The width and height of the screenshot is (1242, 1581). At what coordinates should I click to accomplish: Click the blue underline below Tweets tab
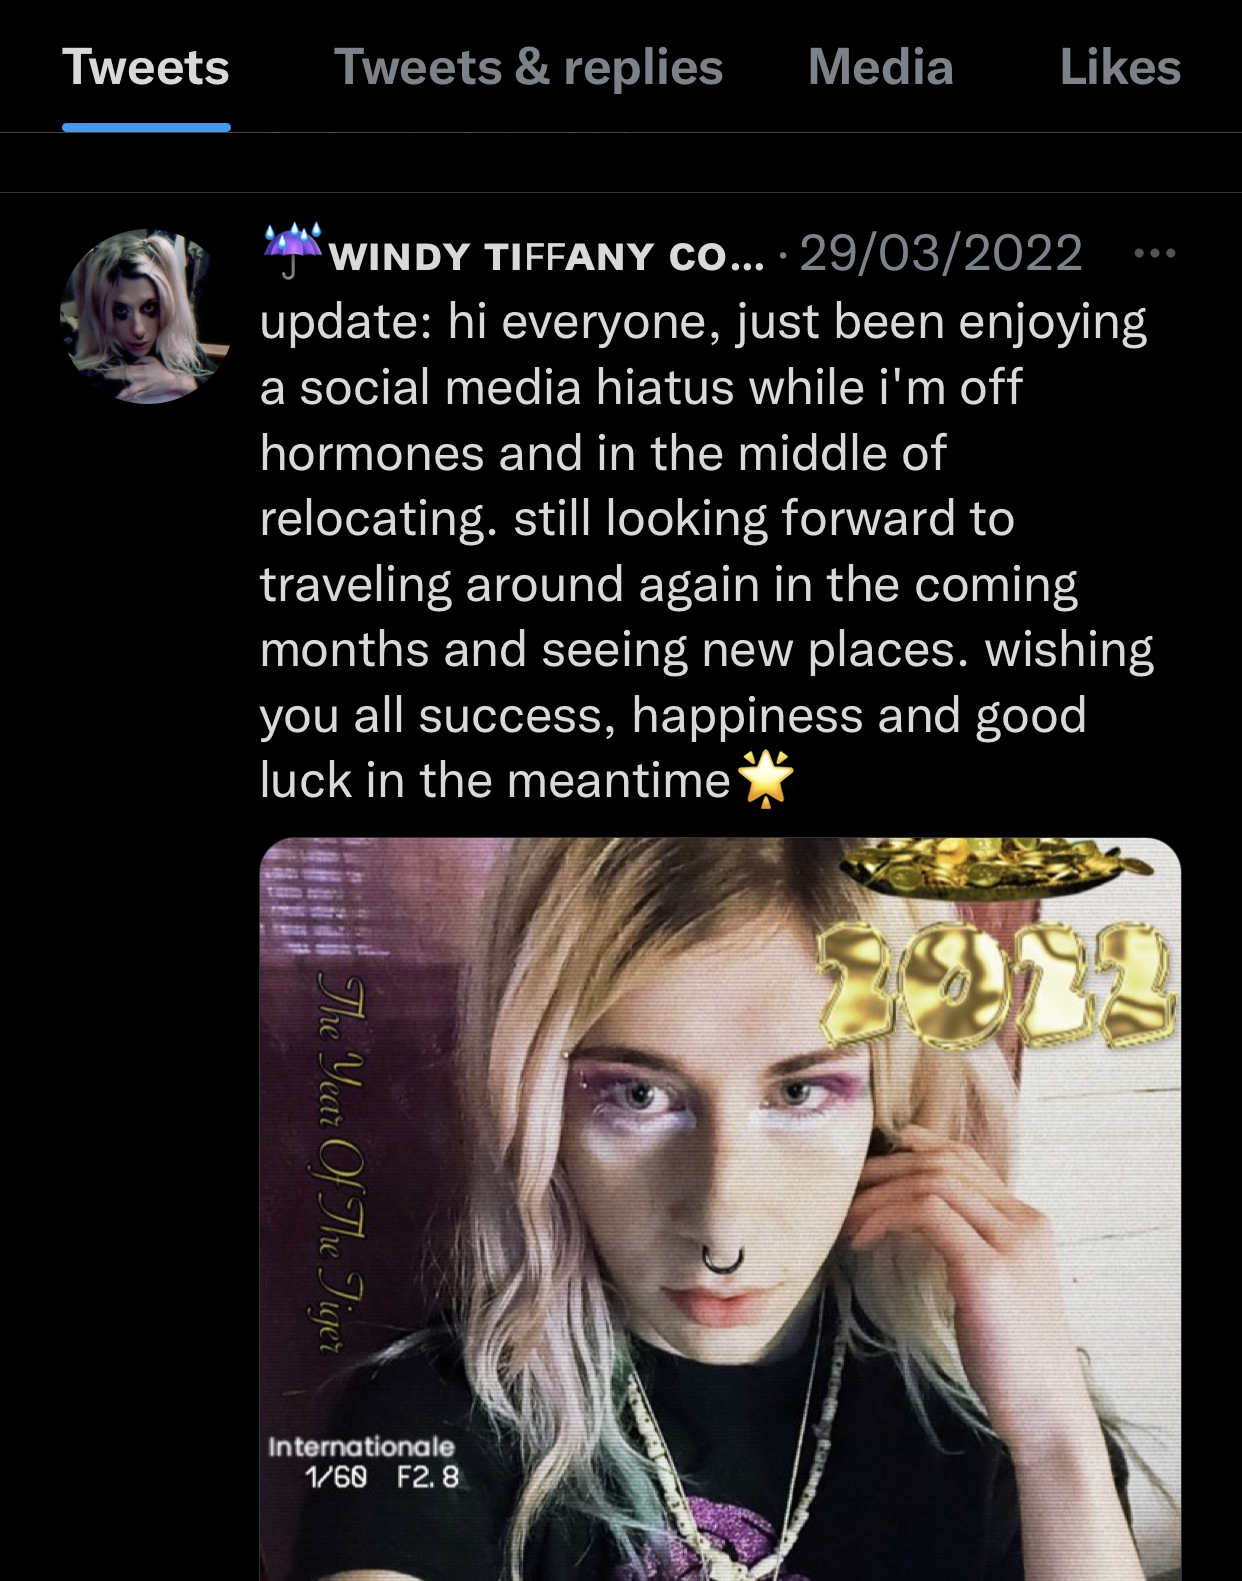[x=146, y=127]
